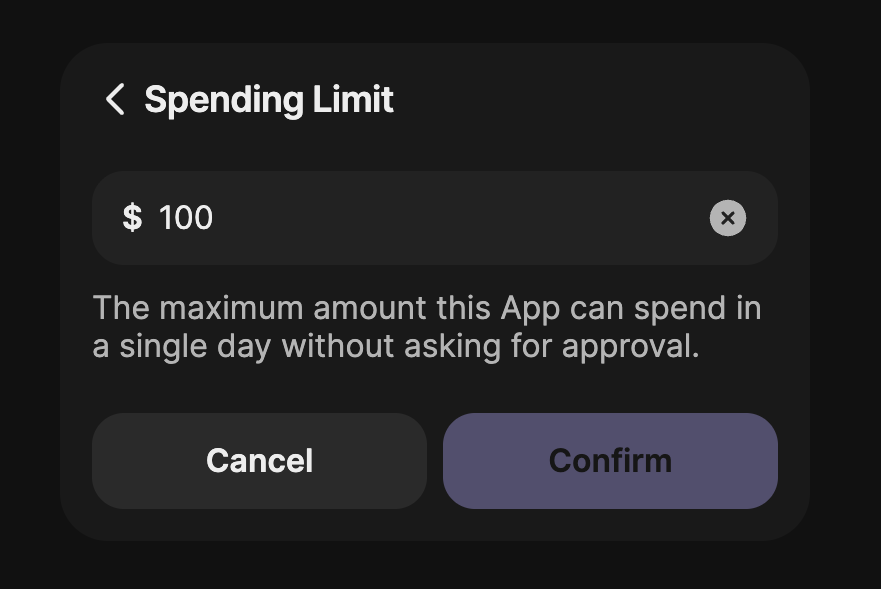The width and height of the screenshot is (881, 589).
Task: Select the 100 value for editing
Action: pyautogui.click(x=186, y=218)
